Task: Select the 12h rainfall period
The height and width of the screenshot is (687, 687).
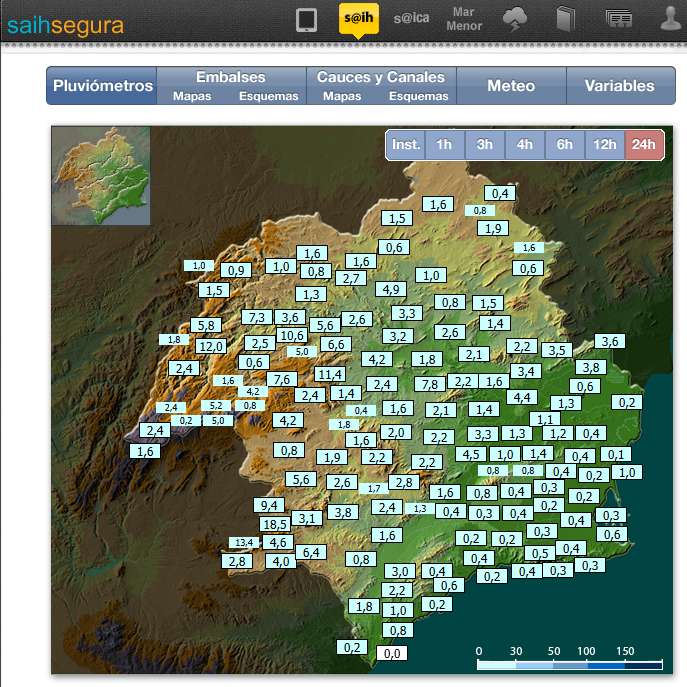Action: (605, 145)
